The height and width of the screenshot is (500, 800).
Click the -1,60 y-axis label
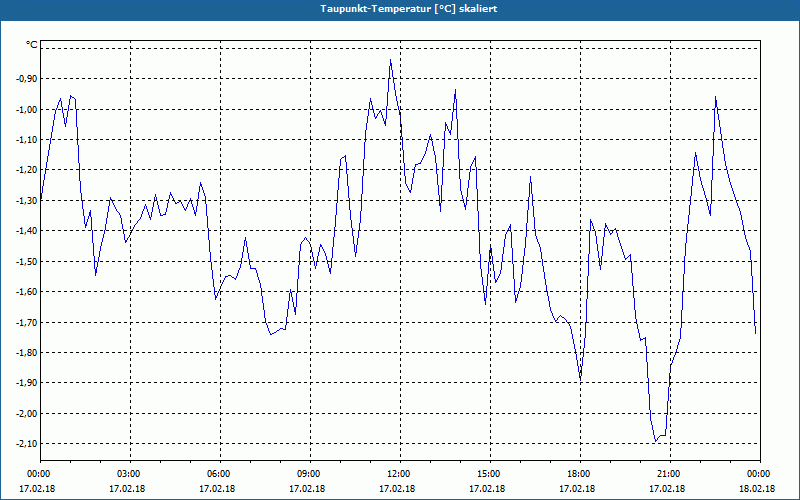point(26,291)
